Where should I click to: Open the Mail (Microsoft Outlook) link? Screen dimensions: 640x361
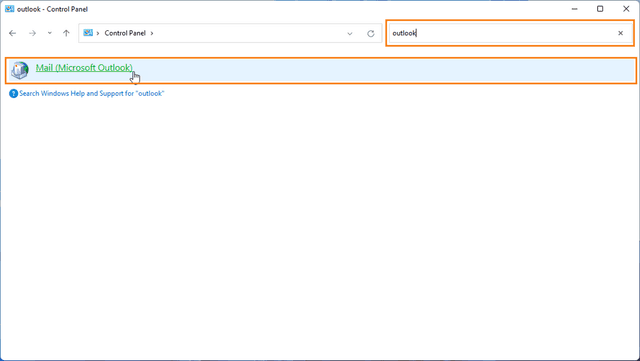pyautogui.click(x=84, y=68)
